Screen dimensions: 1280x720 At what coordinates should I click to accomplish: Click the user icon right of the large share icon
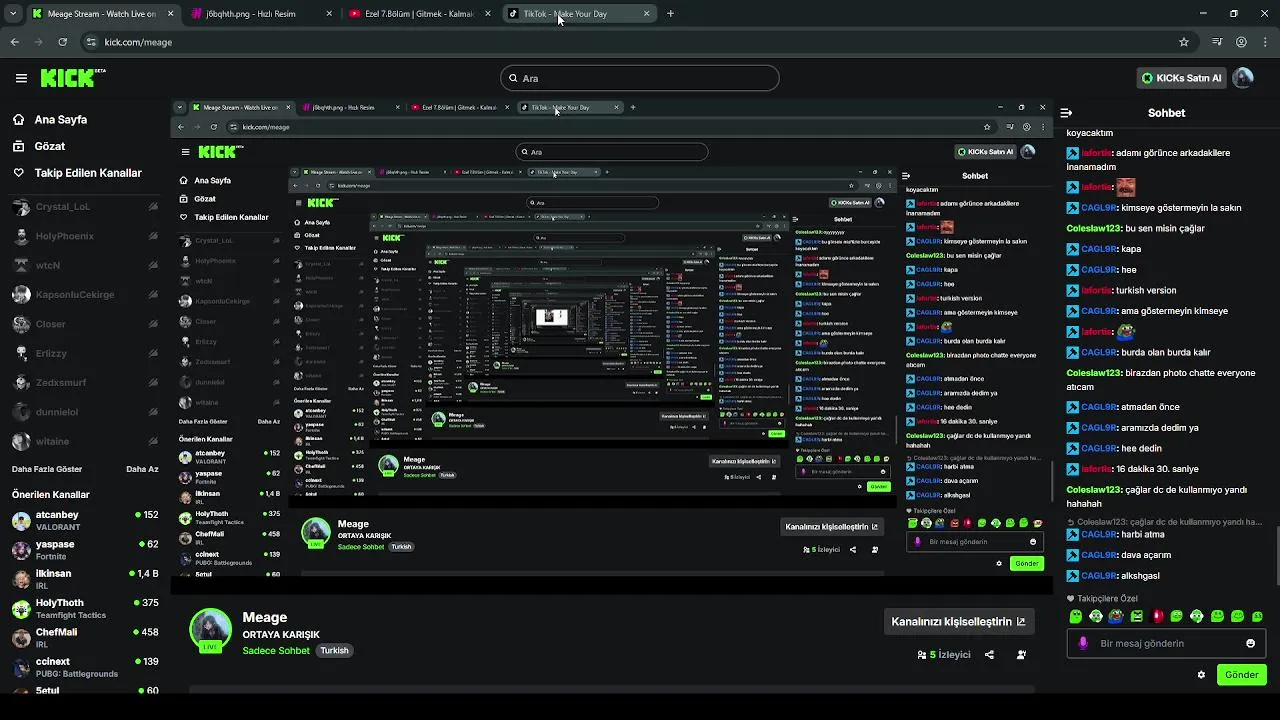1021,655
